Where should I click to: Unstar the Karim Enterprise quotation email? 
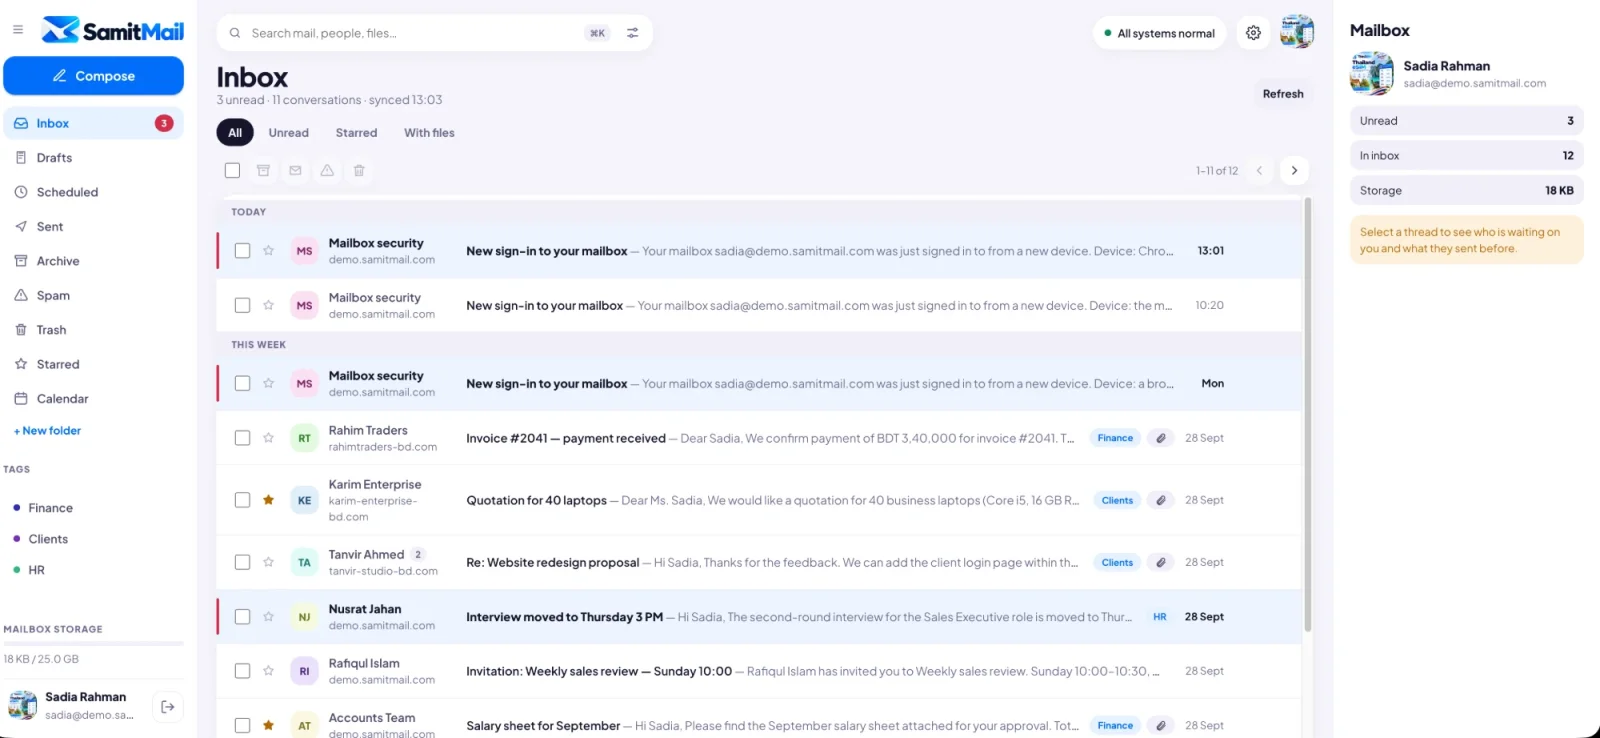268,500
